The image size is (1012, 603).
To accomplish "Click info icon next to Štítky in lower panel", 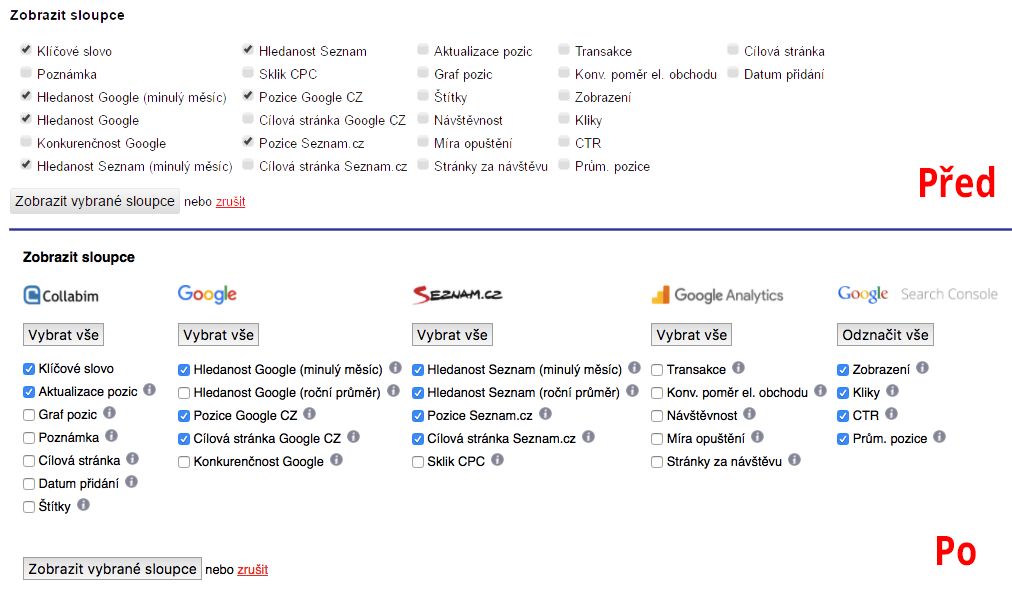I will pyautogui.click(x=83, y=505).
